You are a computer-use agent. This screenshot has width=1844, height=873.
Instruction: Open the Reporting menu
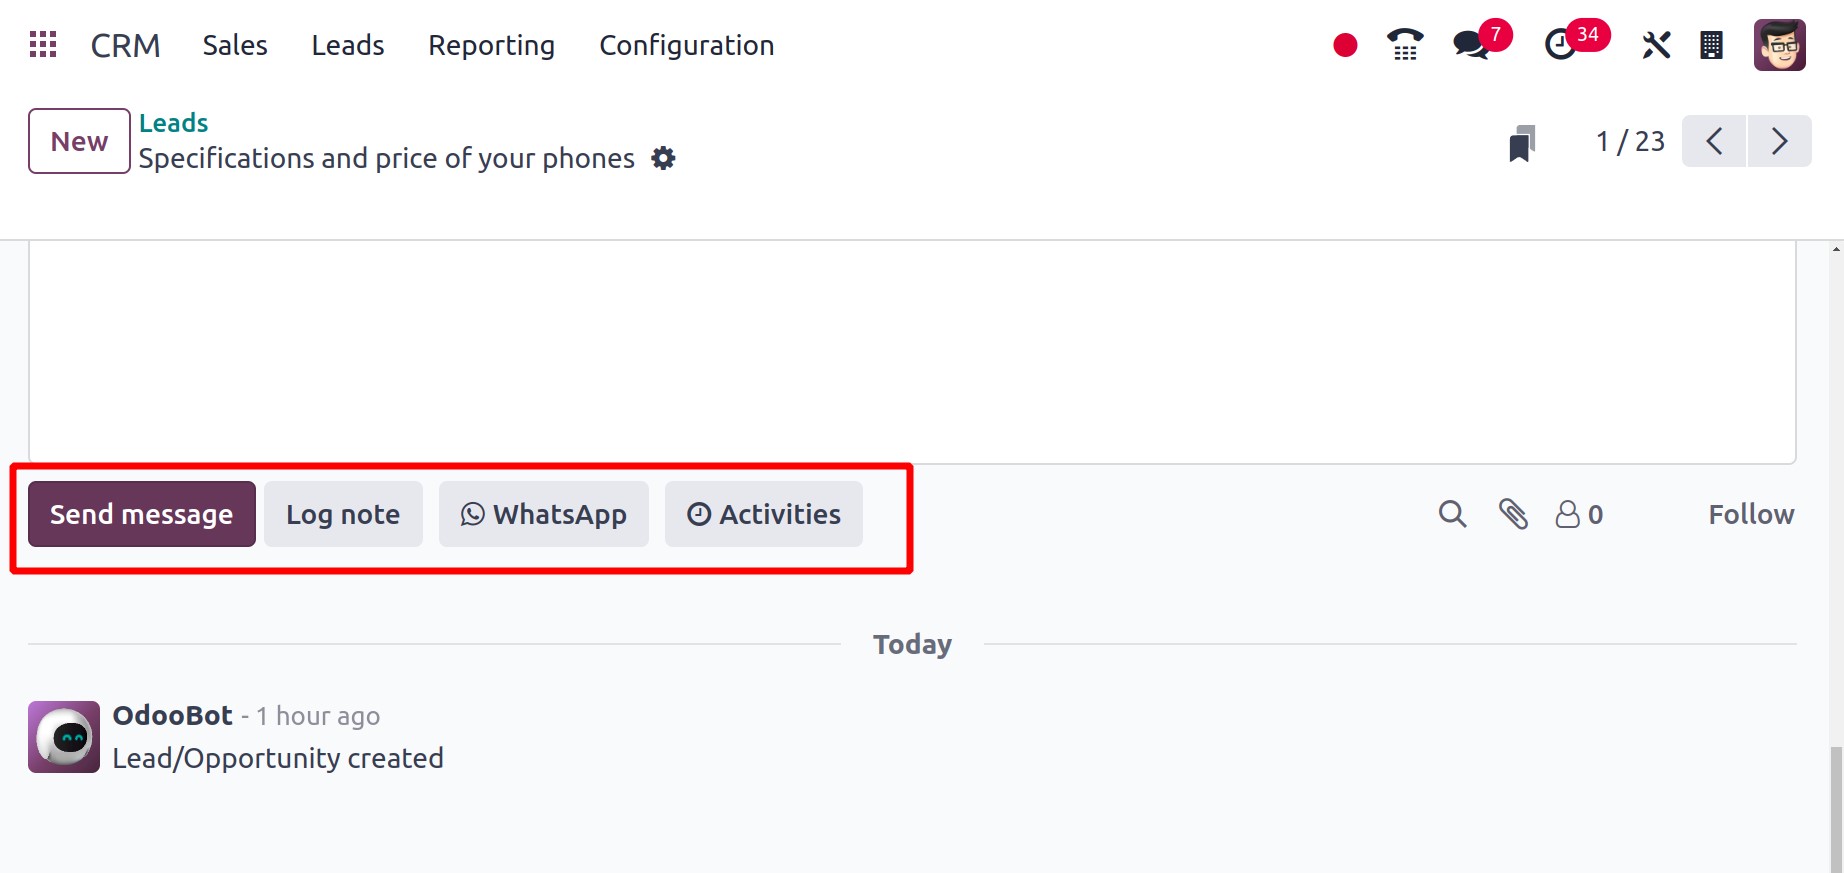coord(491,45)
